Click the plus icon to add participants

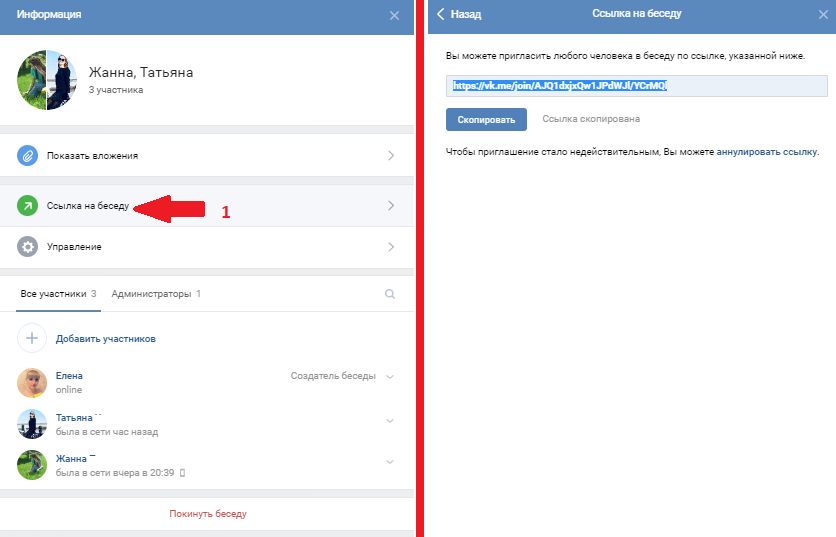coord(32,338)
